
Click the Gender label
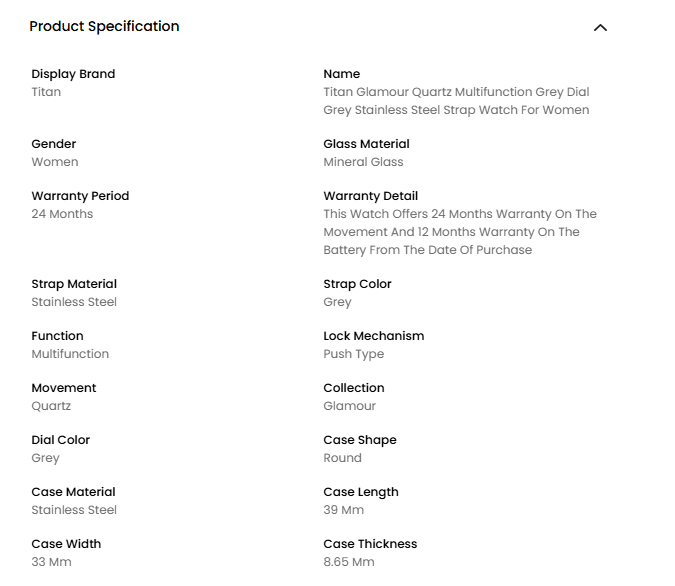click(53, 144)
